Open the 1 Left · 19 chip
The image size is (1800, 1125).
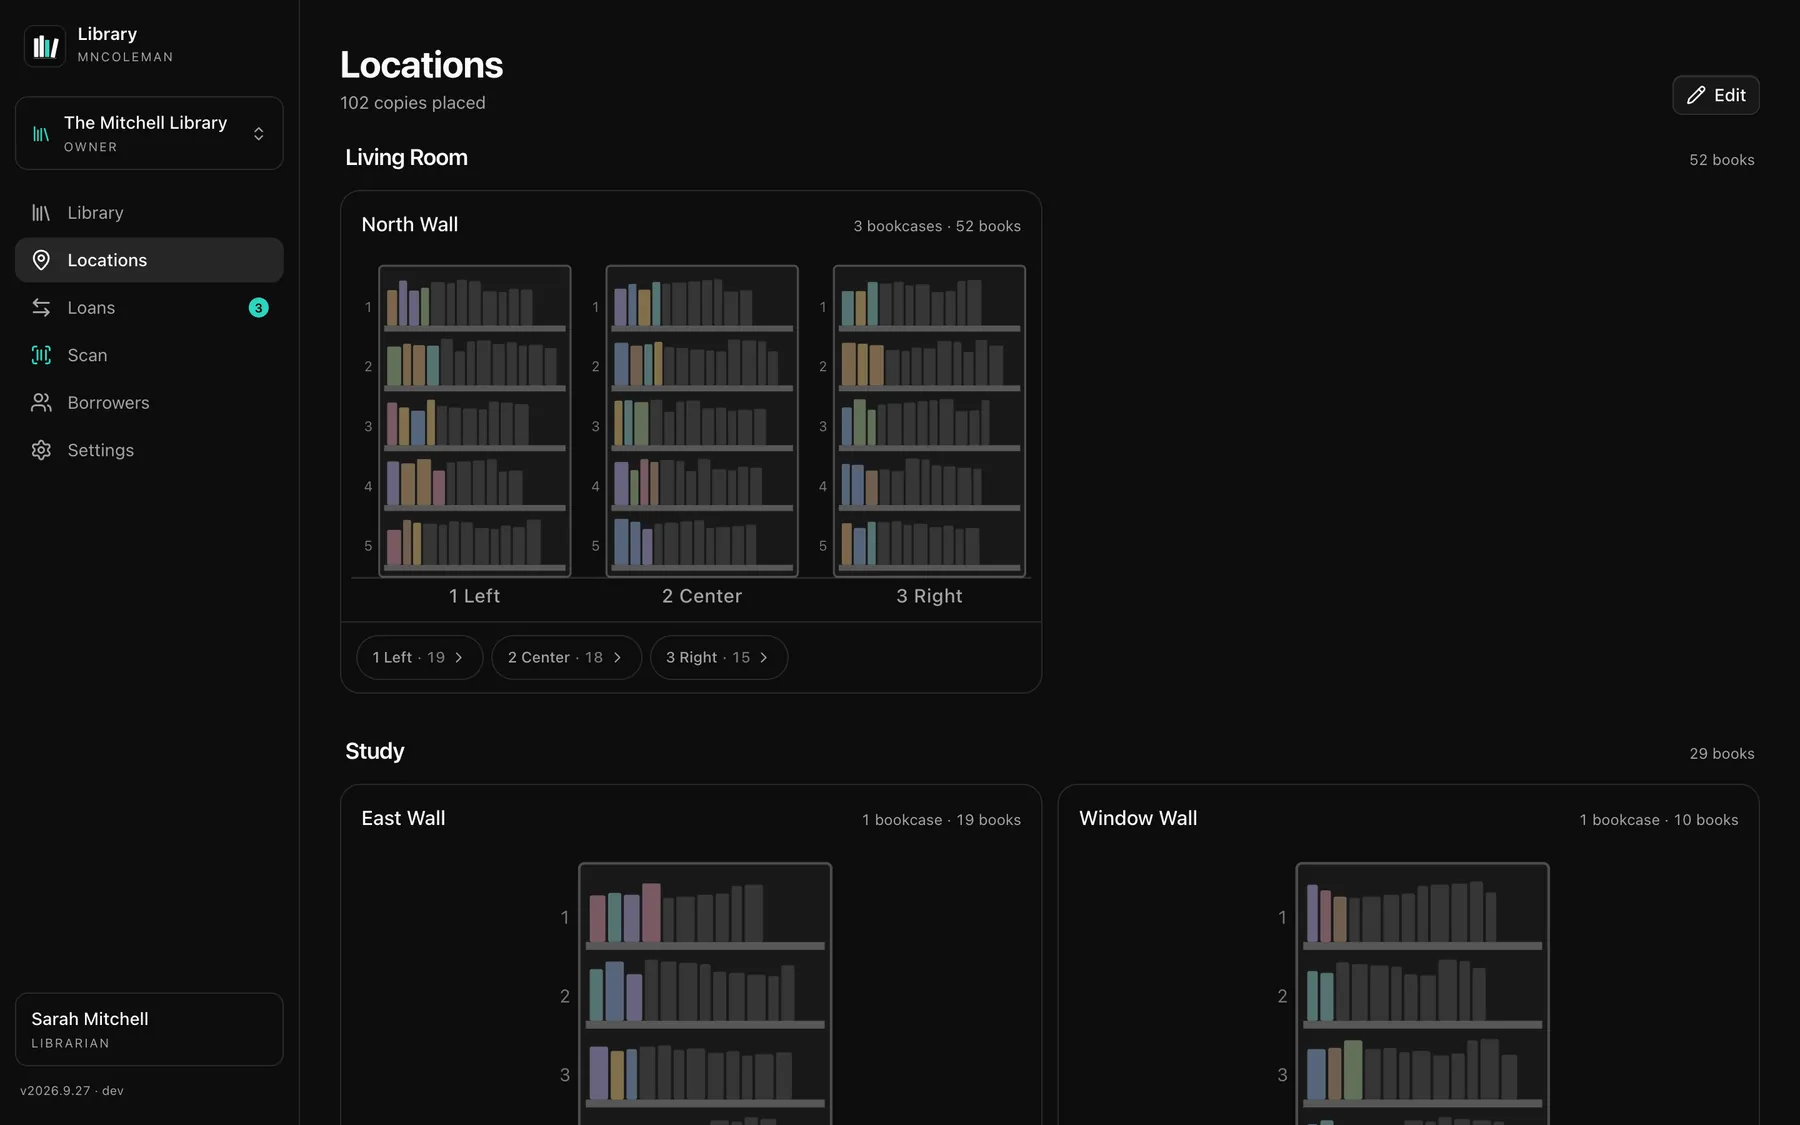(419, 657)
